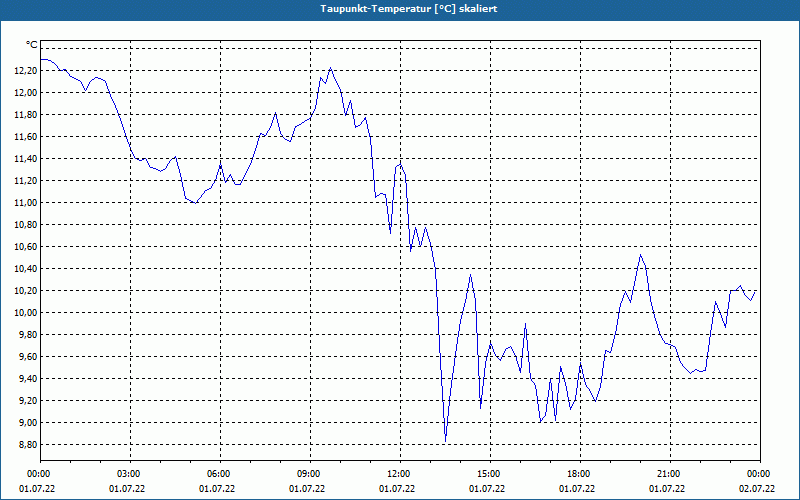Select the 11,20 y-axis label
The height and width of the screenshot is (500, 800).
[x=26, y=181]
